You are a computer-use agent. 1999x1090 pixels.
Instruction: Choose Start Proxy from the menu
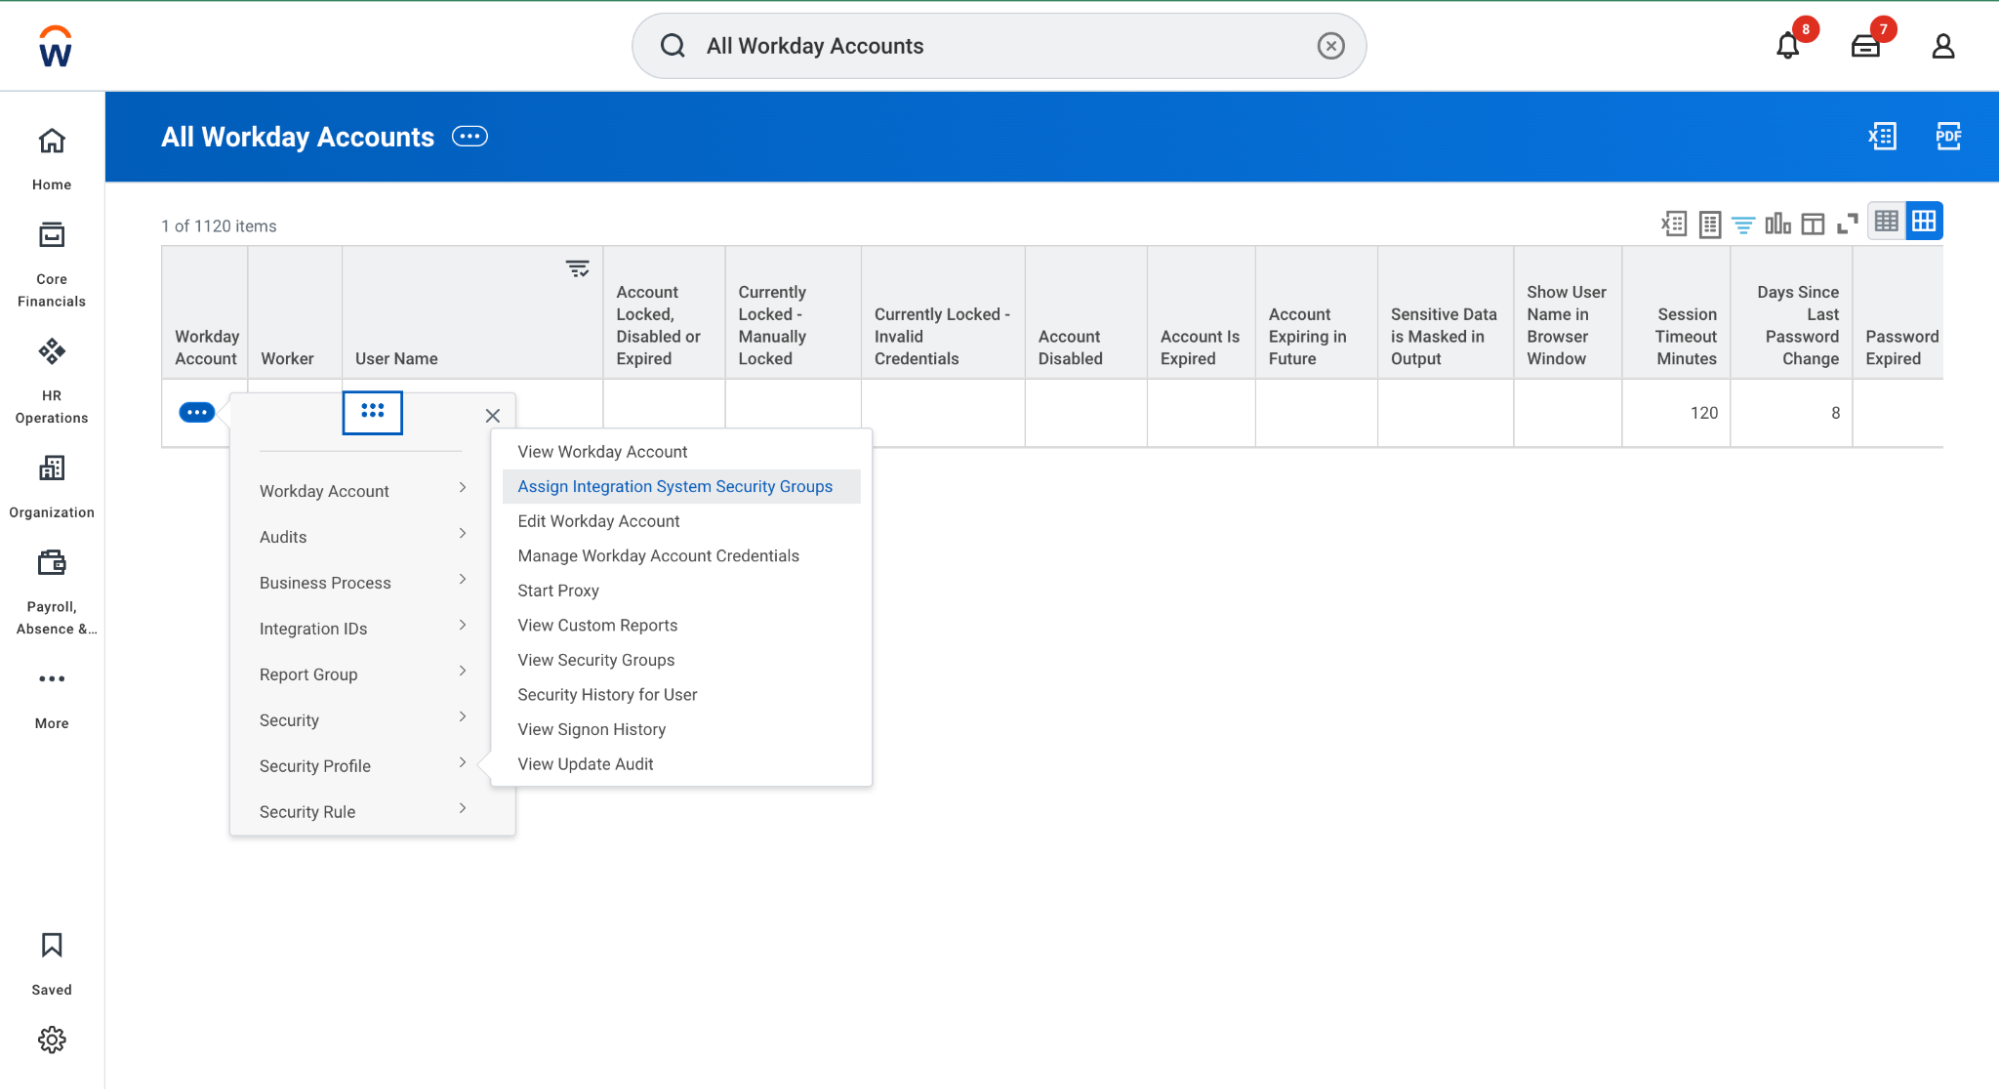pos(558,591)
